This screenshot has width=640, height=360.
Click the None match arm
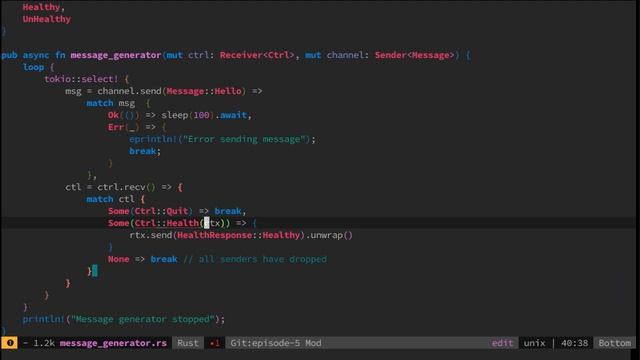pos(118,259)
